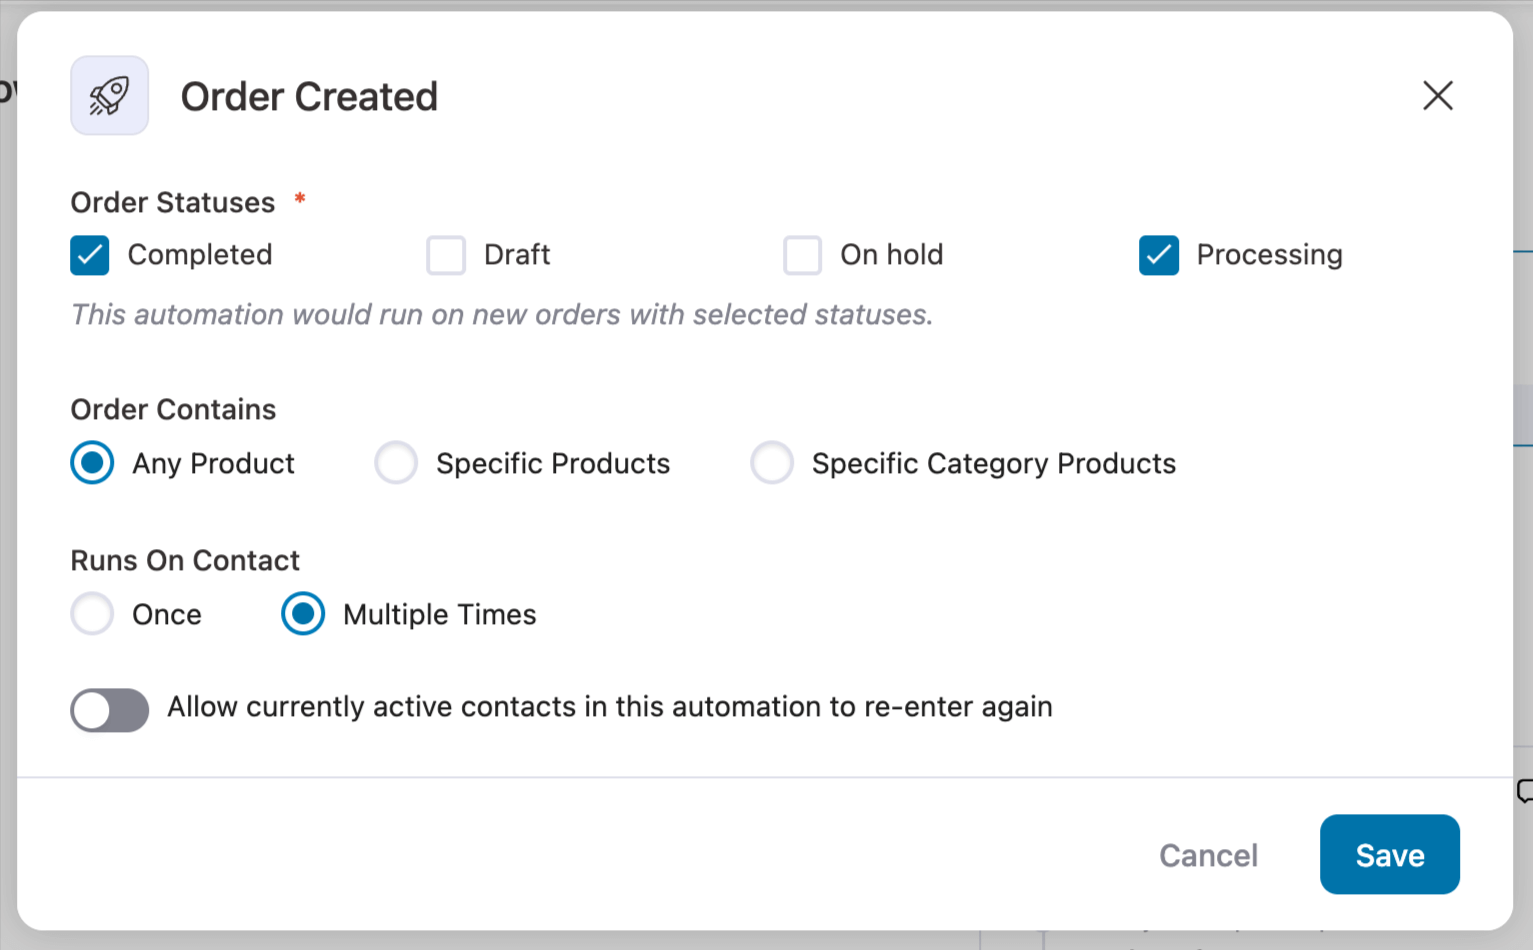Enable the On hold order status
This screenshot has height=950, width=1533.
pos(802,255)
